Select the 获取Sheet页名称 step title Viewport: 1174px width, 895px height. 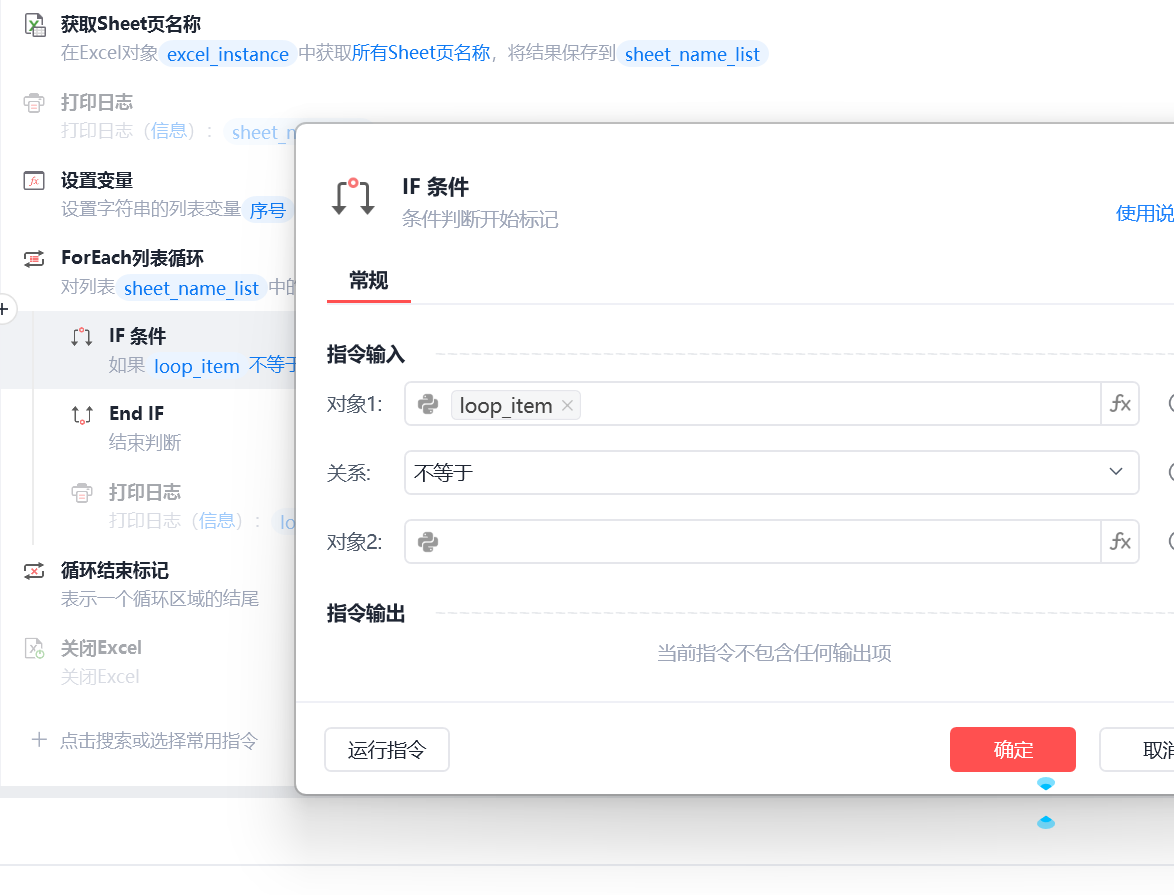pos(131,25)
